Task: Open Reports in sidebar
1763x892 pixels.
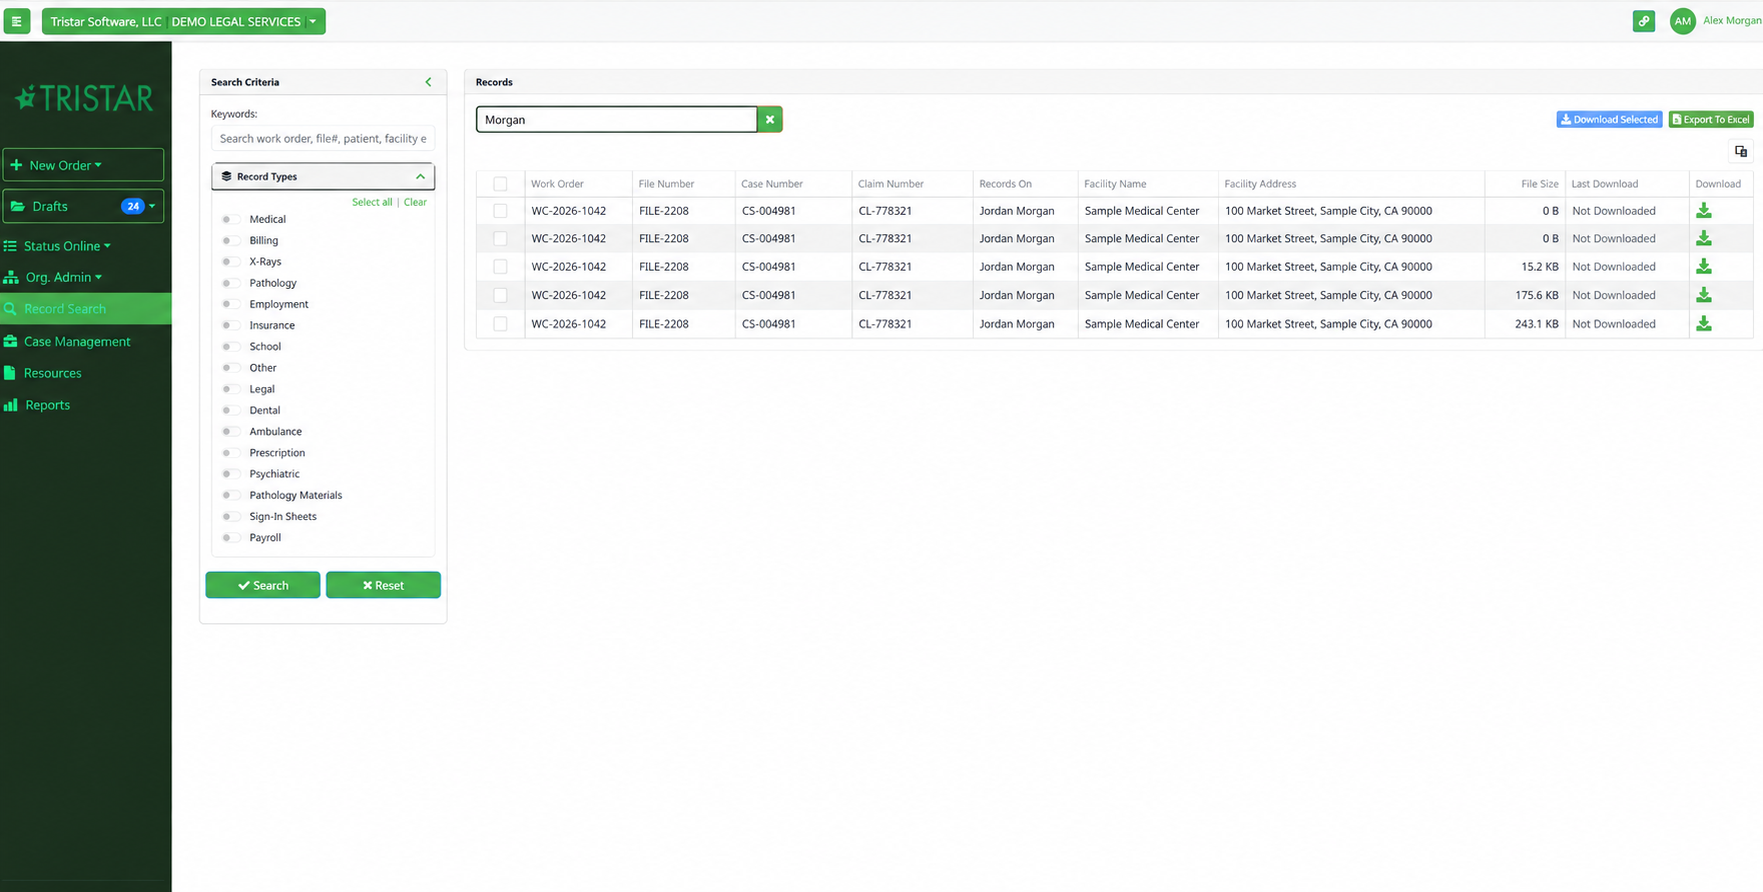Action: [48, 405]
